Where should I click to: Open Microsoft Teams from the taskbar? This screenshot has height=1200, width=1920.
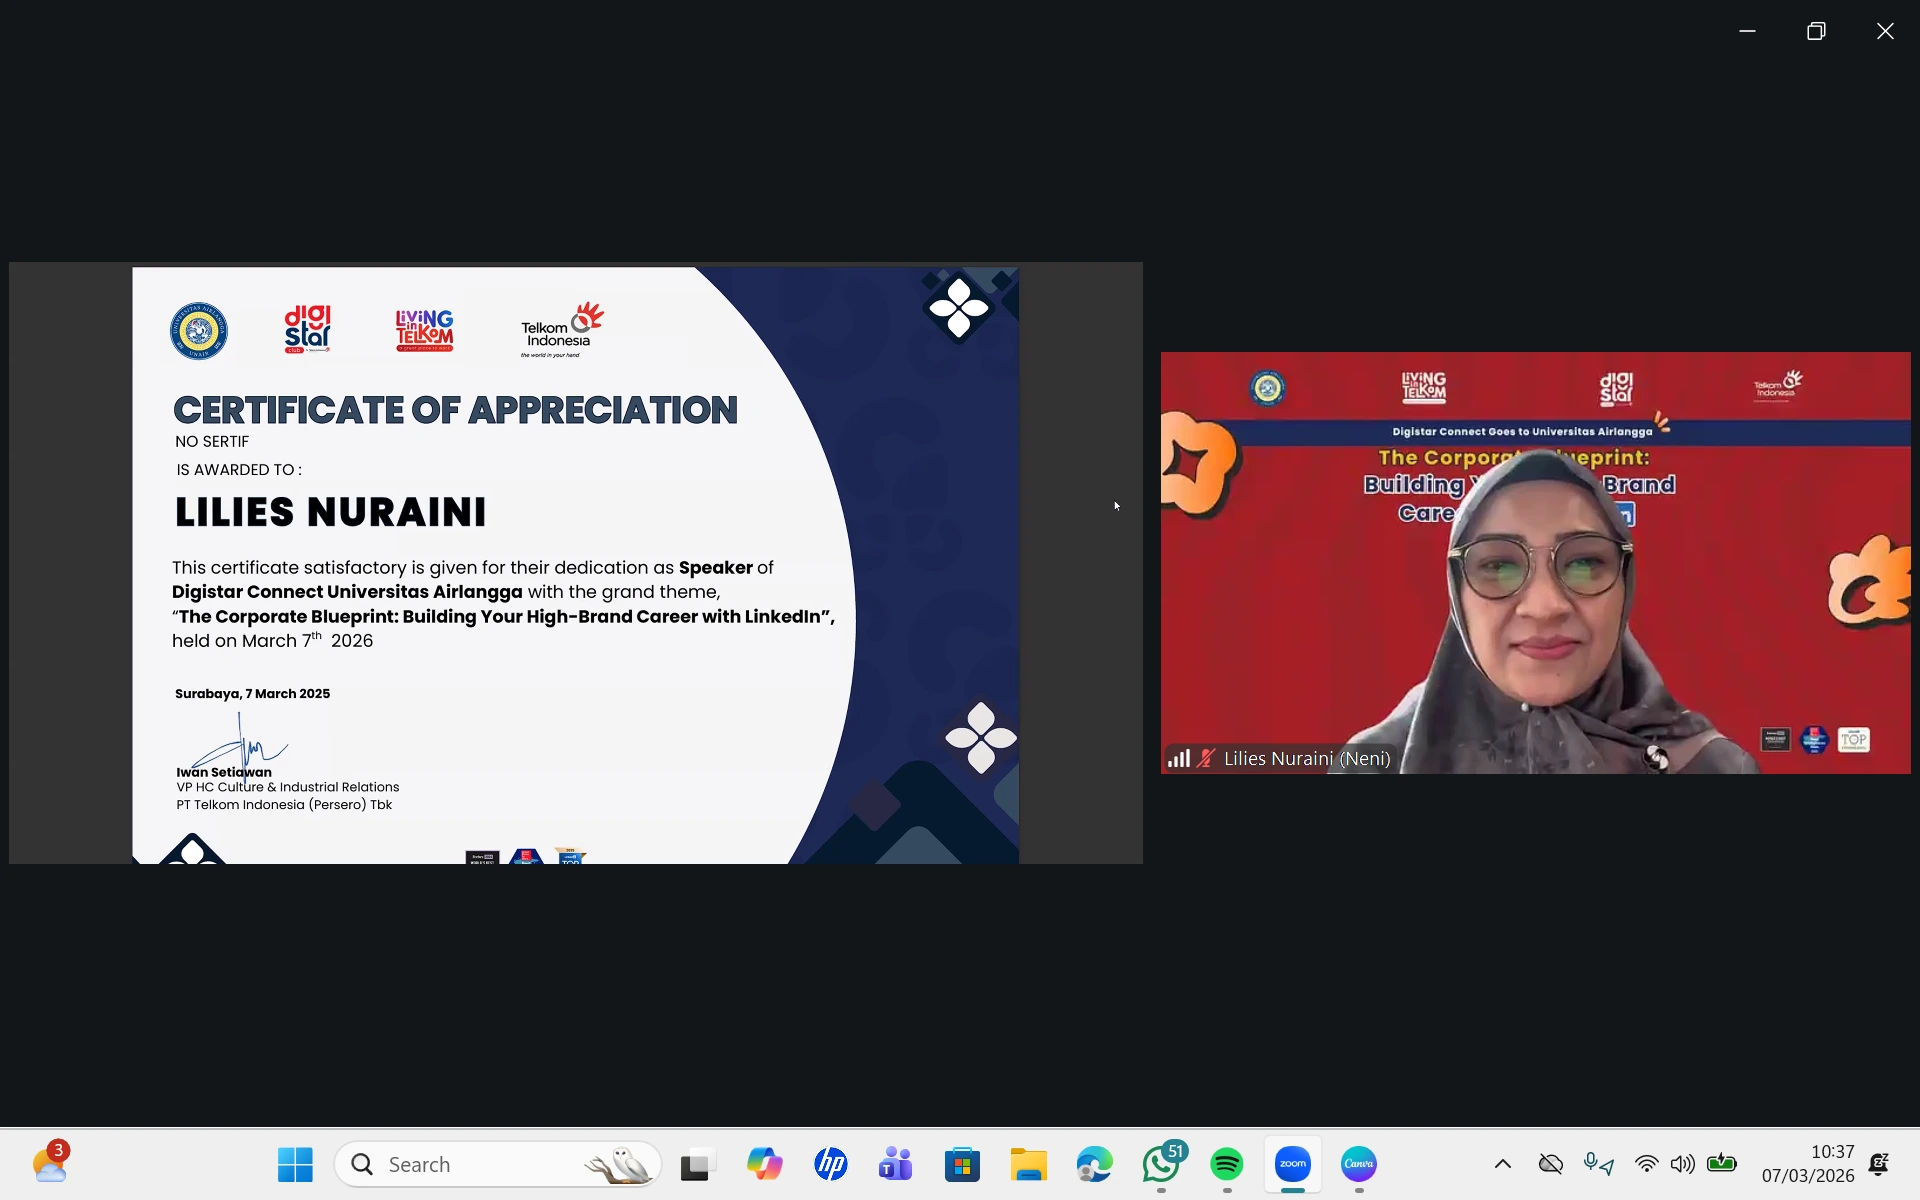[x=896, y=1164]
